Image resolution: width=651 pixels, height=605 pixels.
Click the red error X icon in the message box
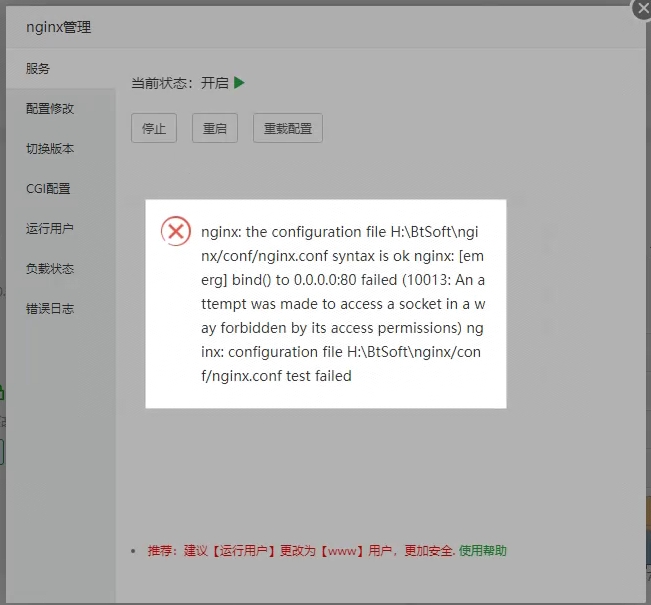coord(176,231)
